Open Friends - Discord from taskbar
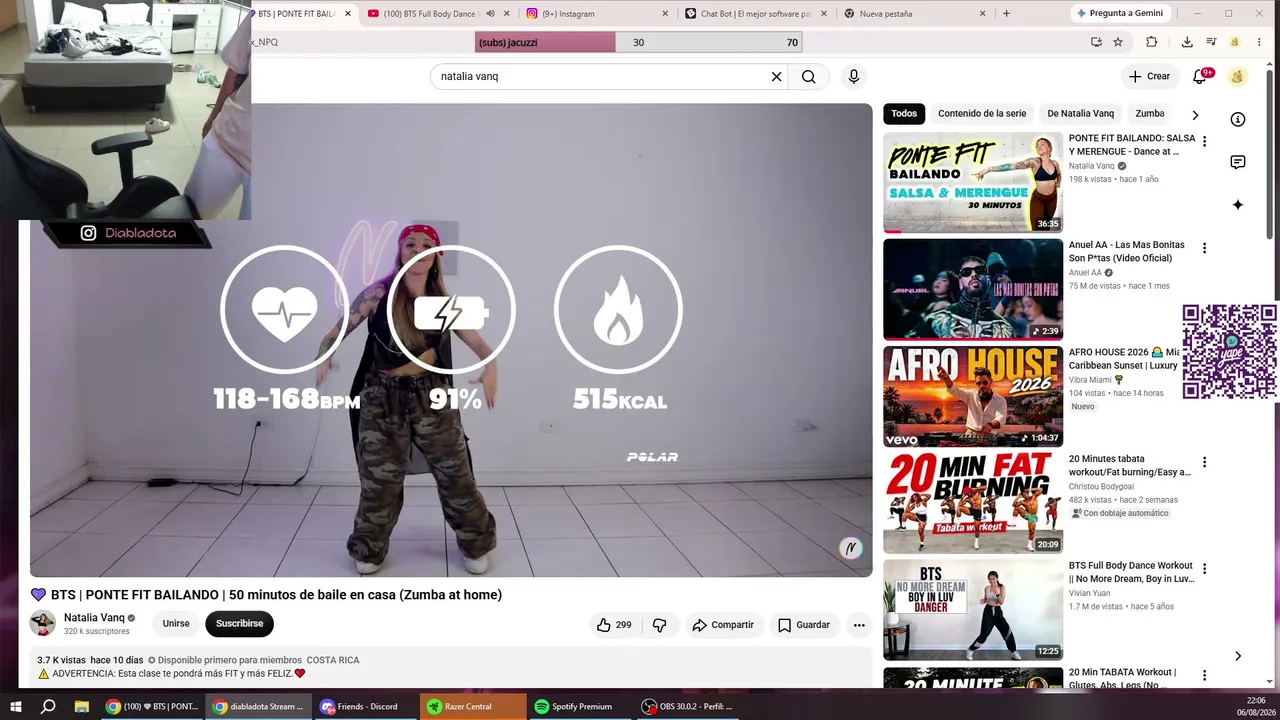The width and height of the screenshot is (1280, 720). coord(365,706)
